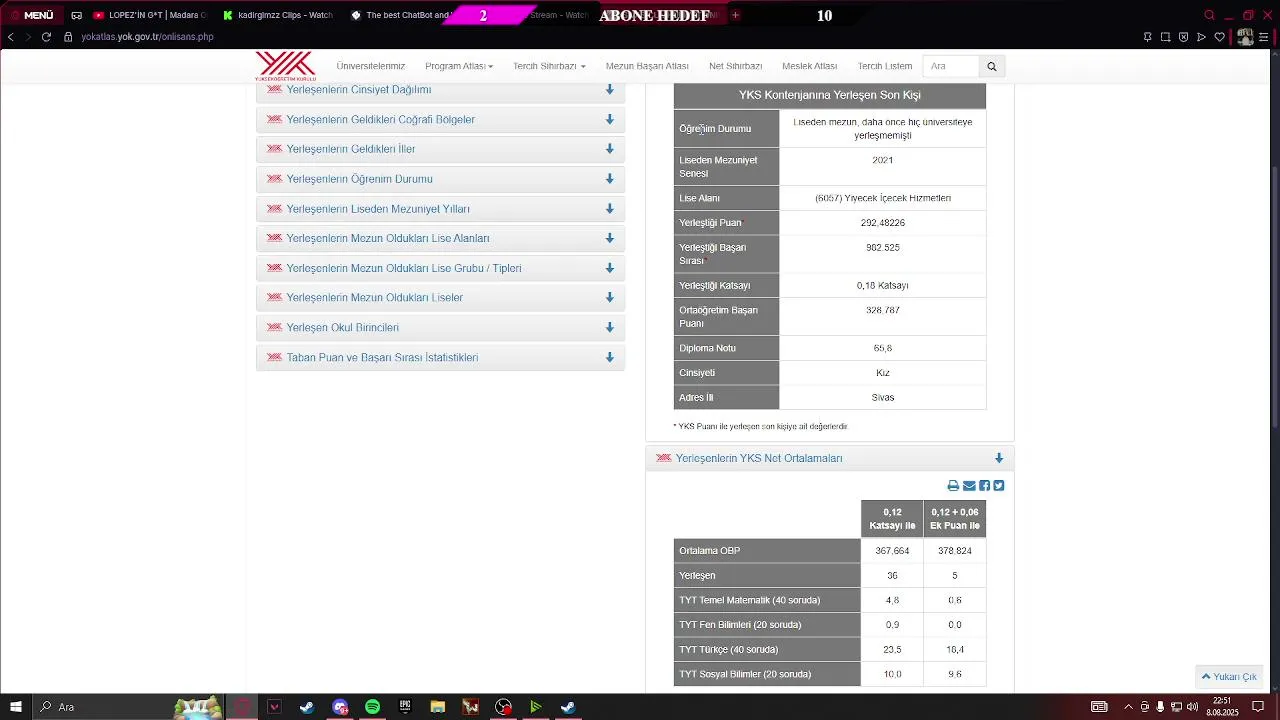Viewport: 1280px width, 720px height.
Task: Switch to the LOPEZ'IN G*T Madara YouTube tab
Action: pos(149,15)
